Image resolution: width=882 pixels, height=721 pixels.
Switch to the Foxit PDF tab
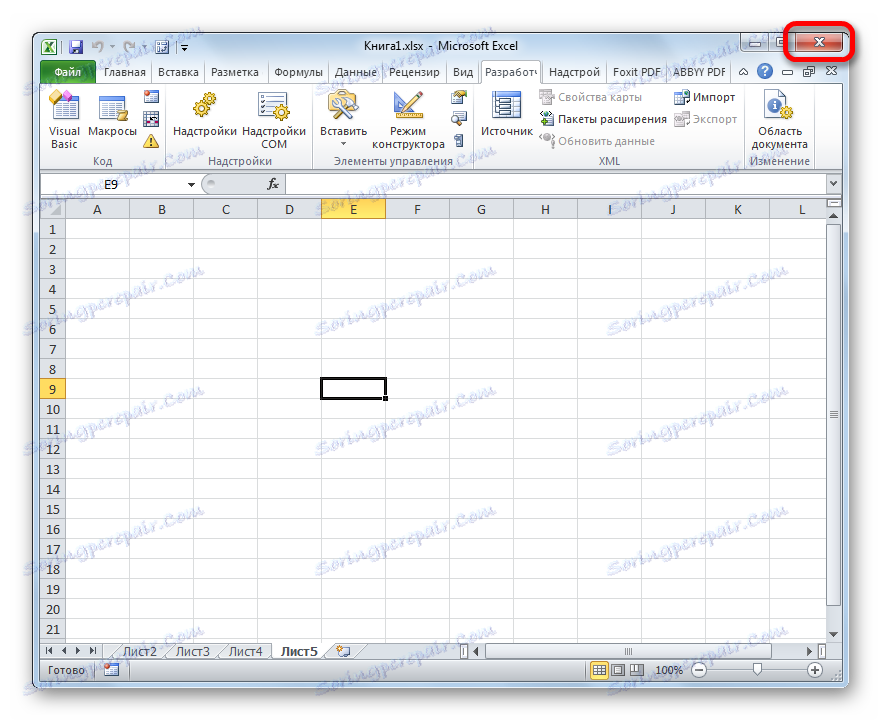coord(636,72)
